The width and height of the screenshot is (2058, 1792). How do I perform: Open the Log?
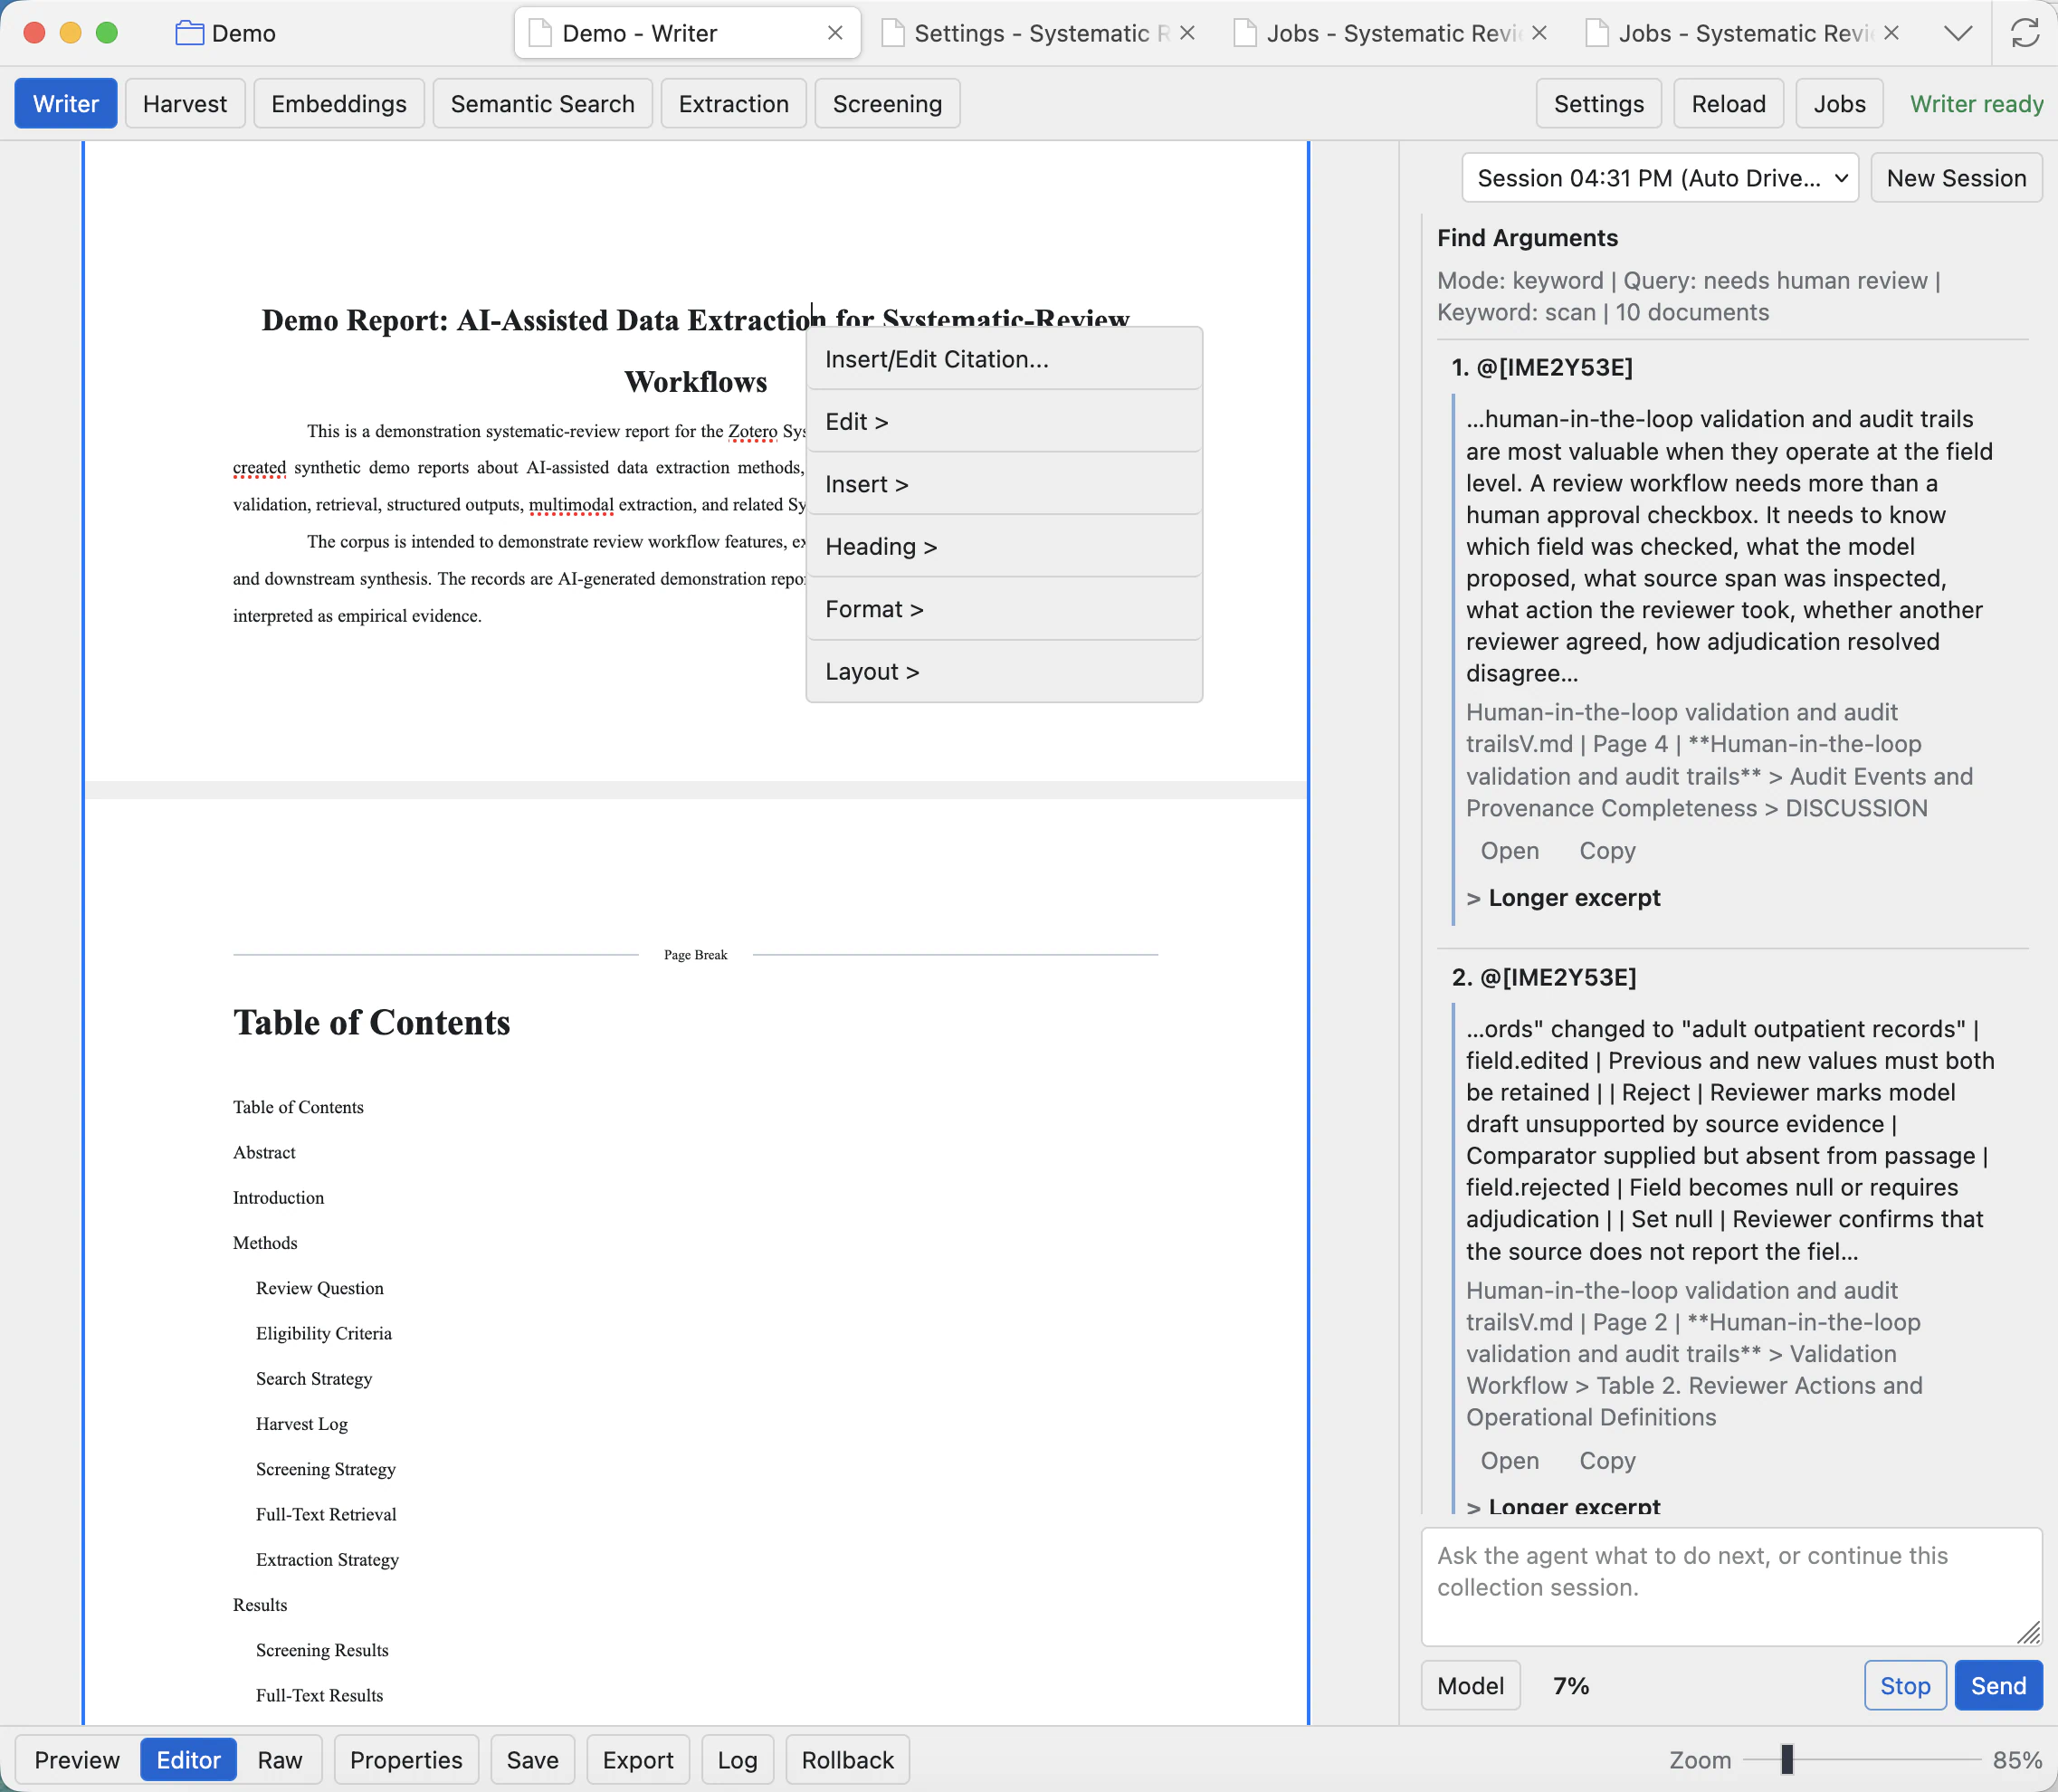[x=737, y=1760]
